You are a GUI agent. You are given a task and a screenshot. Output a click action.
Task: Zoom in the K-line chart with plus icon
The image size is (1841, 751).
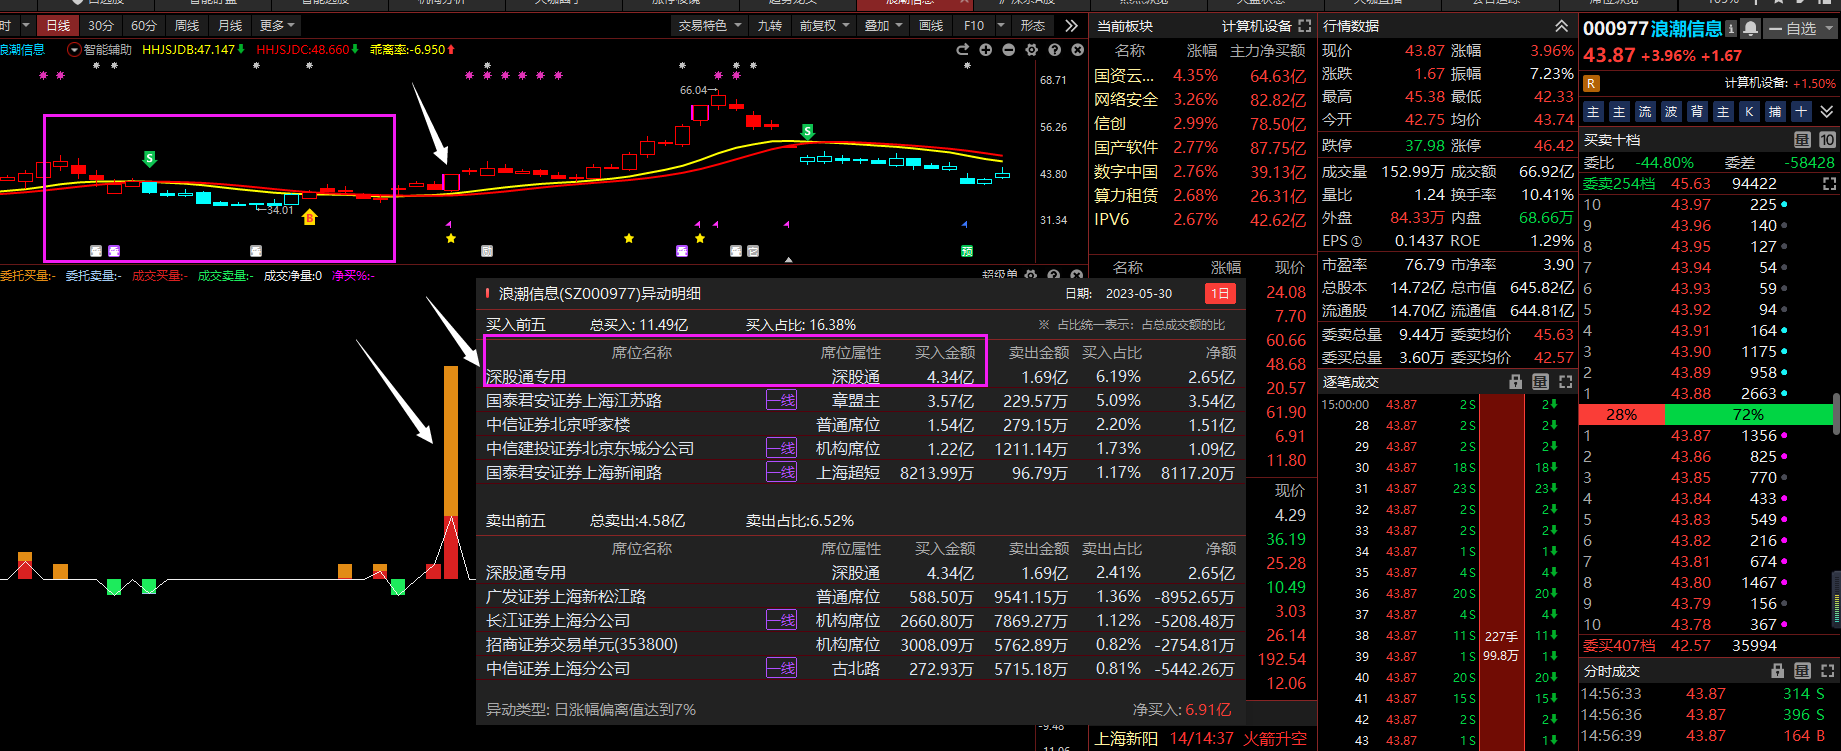(985, 49)
